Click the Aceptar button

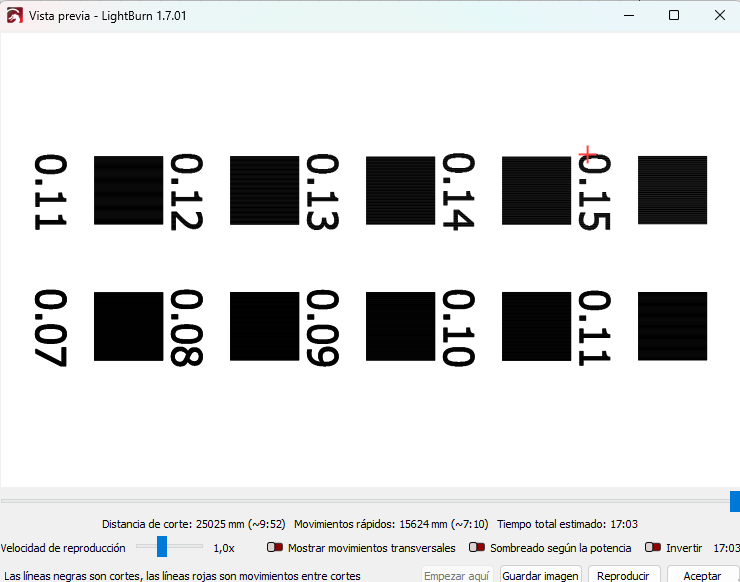(x=702, y=576)
